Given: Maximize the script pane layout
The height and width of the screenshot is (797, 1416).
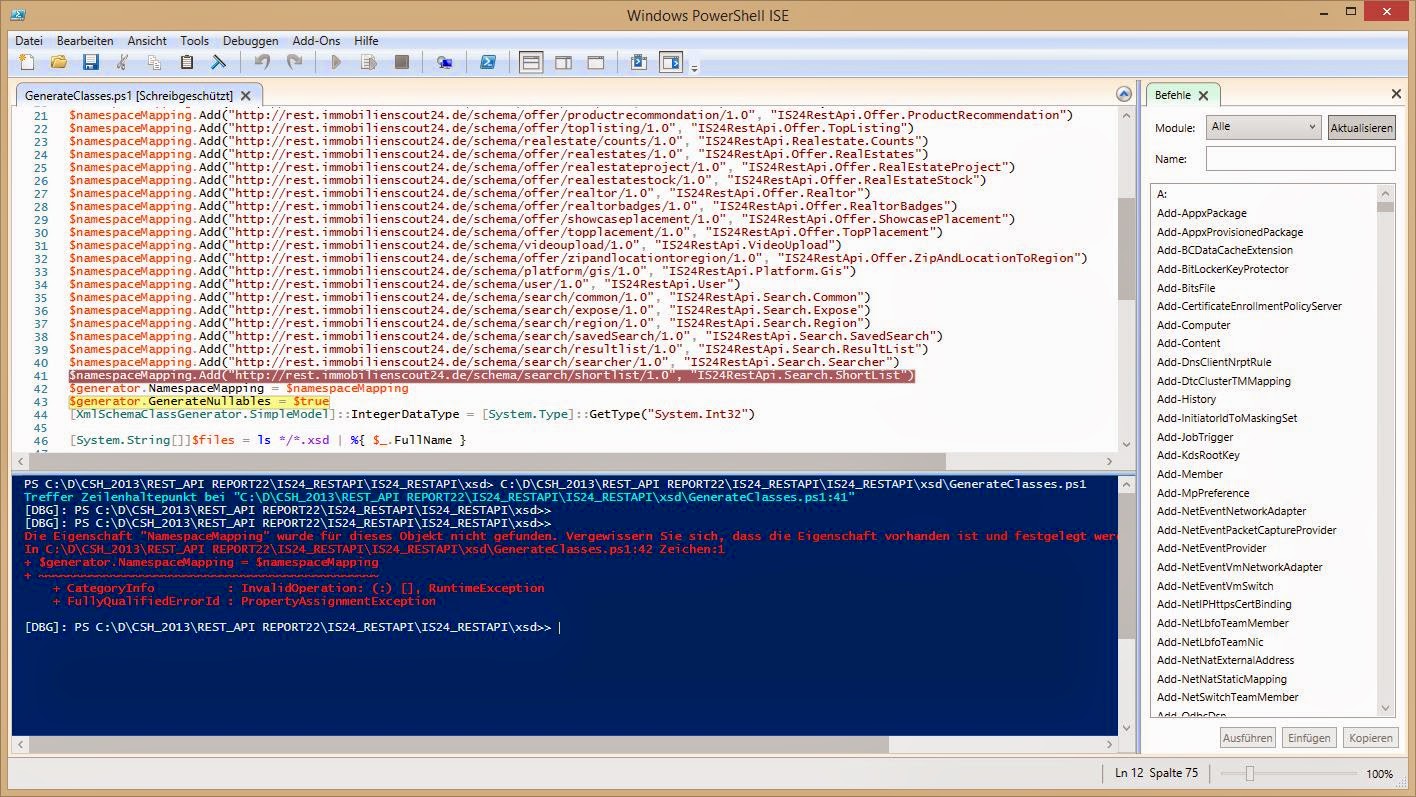Looking at the screenshot, I should coord(595,63).
